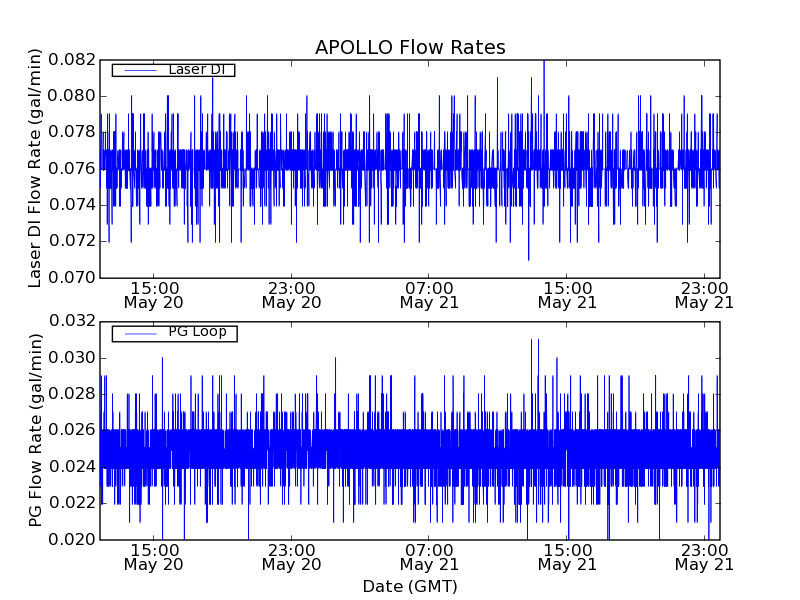Image resolution: width=800 pixels, height=600 pixels.
Task: Select the "Date (GMT)" x-axis label
Action: pos(410,586)
